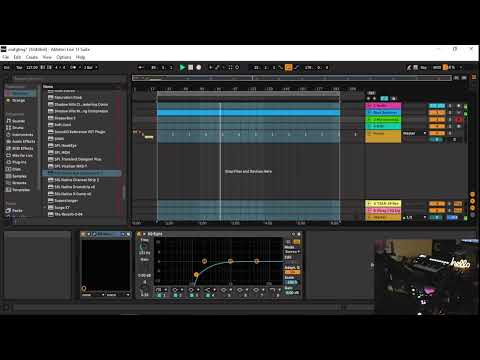Select SPL IRON plugin in list
This screenshot has height=360, width=480.
(62, 152)
